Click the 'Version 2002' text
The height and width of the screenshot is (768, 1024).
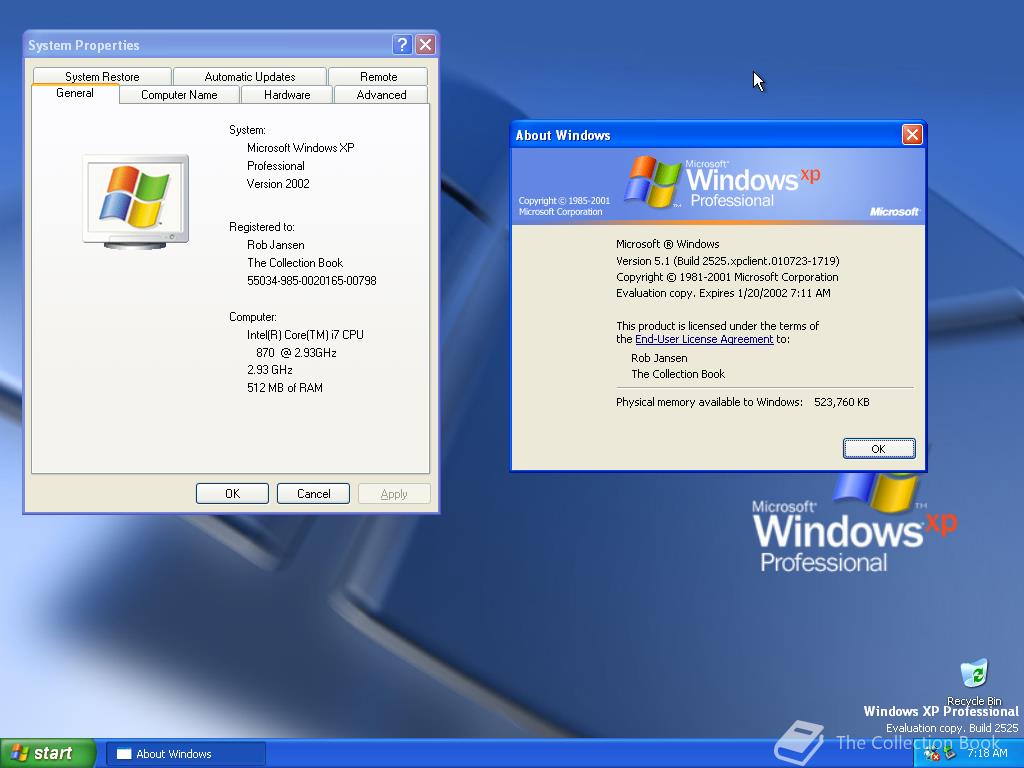[278, 184]
